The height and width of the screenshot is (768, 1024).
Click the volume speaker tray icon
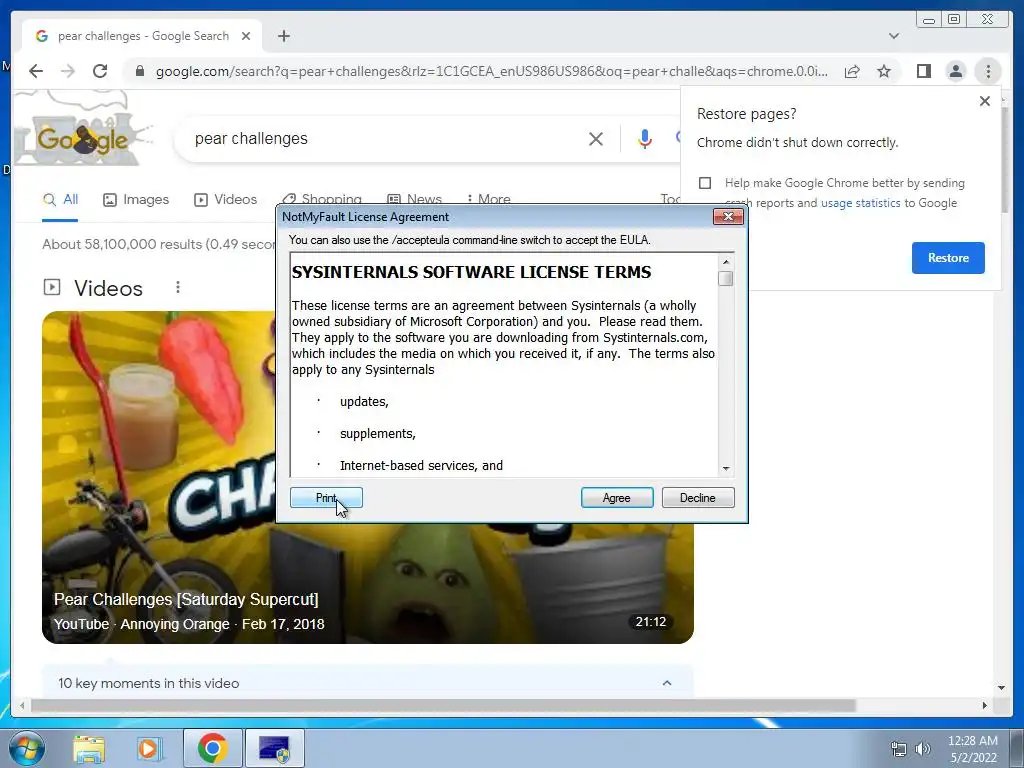click(922, 749)
